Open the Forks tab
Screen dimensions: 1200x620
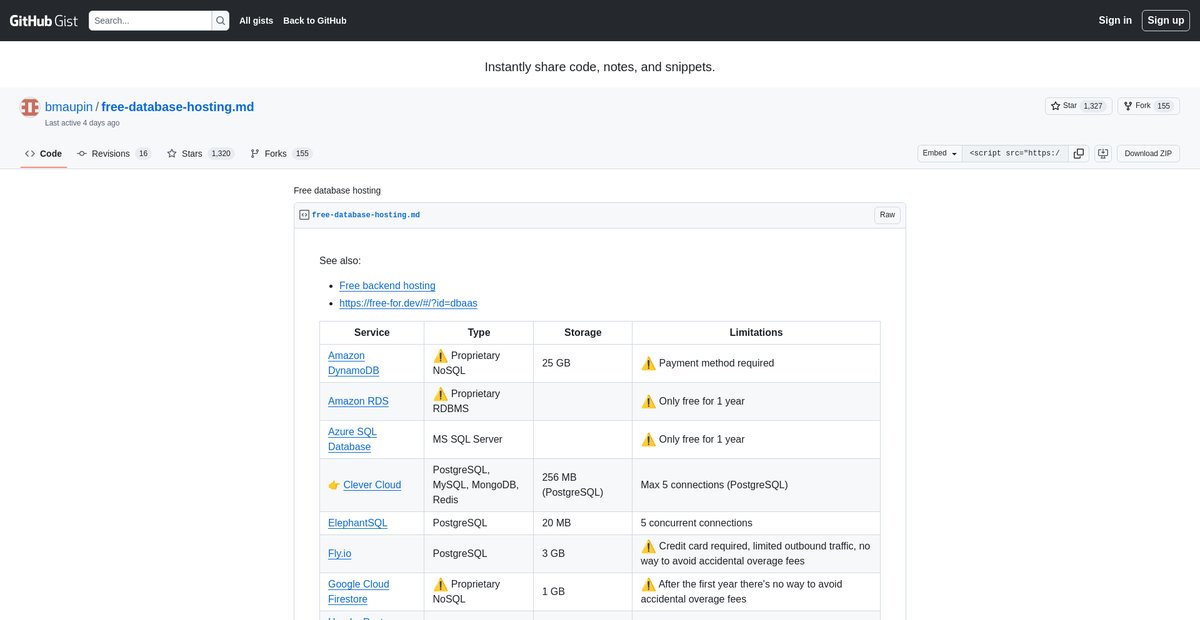[x=281, y=154]
